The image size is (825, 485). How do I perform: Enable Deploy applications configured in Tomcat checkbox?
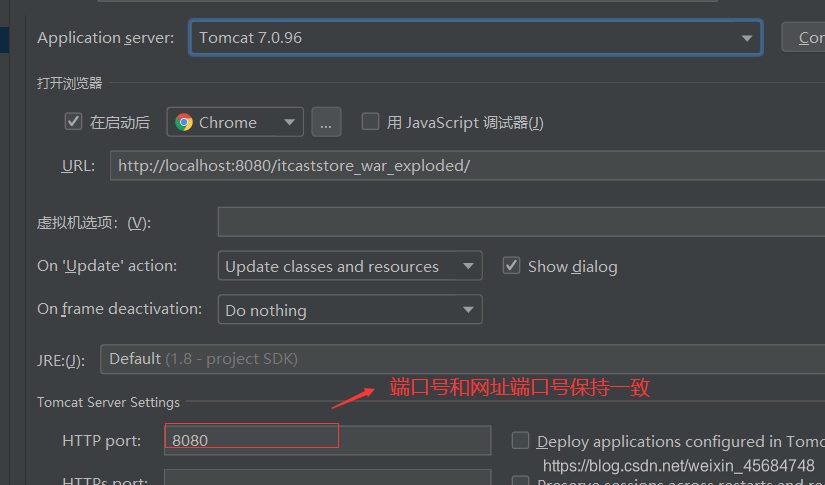point(520,440)
